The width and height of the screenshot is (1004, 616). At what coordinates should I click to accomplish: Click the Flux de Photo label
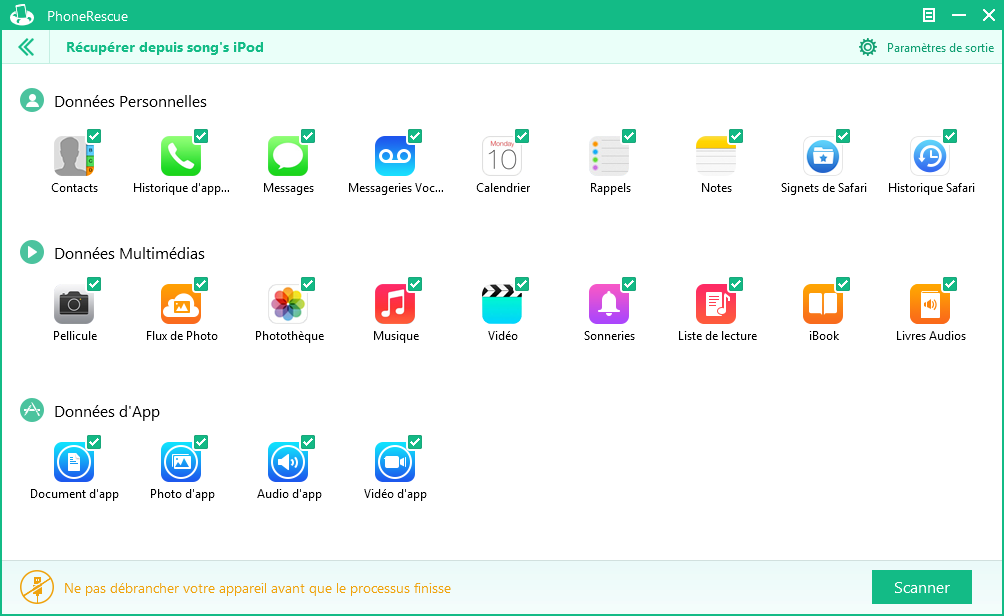[x=182, y=336]
